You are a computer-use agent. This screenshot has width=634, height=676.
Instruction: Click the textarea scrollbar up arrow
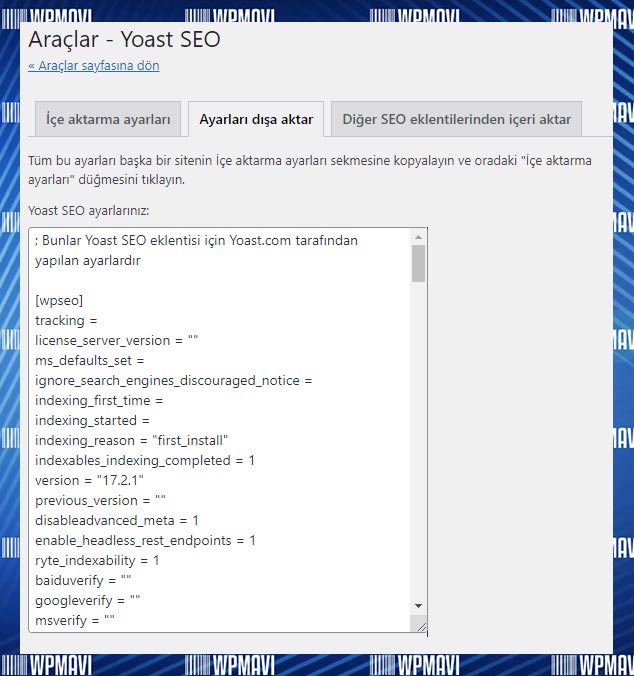418,237
